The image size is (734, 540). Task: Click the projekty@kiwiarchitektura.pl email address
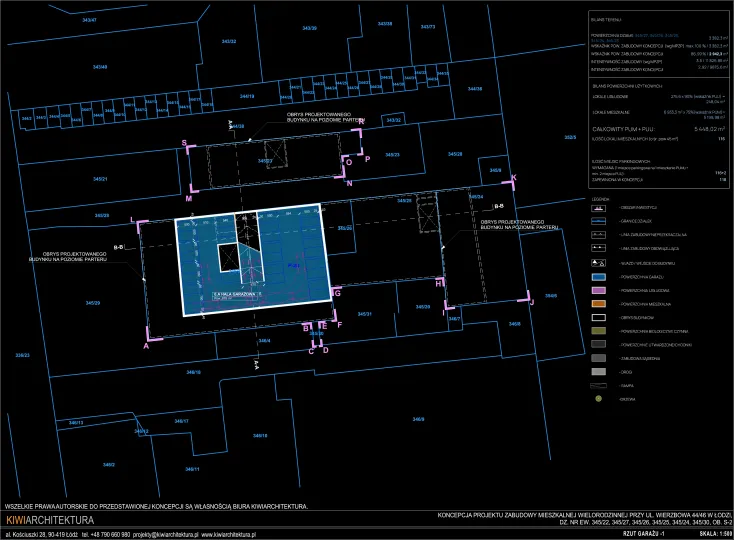[x=165, y=535]
